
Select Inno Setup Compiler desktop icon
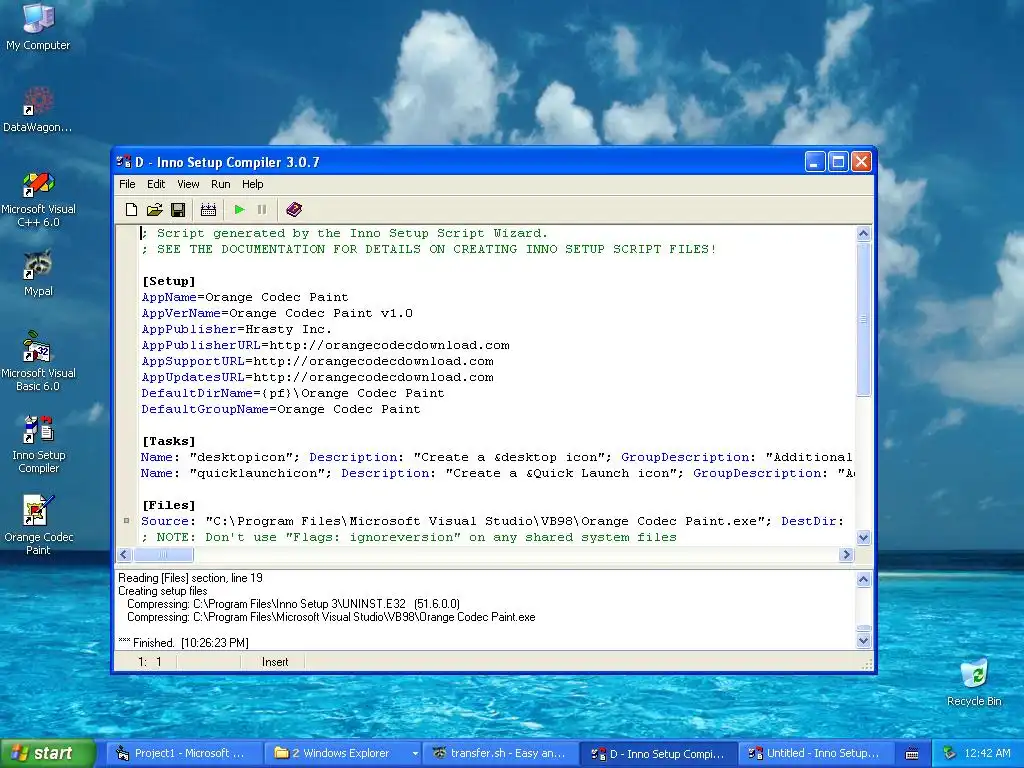[x=38, y=444]
